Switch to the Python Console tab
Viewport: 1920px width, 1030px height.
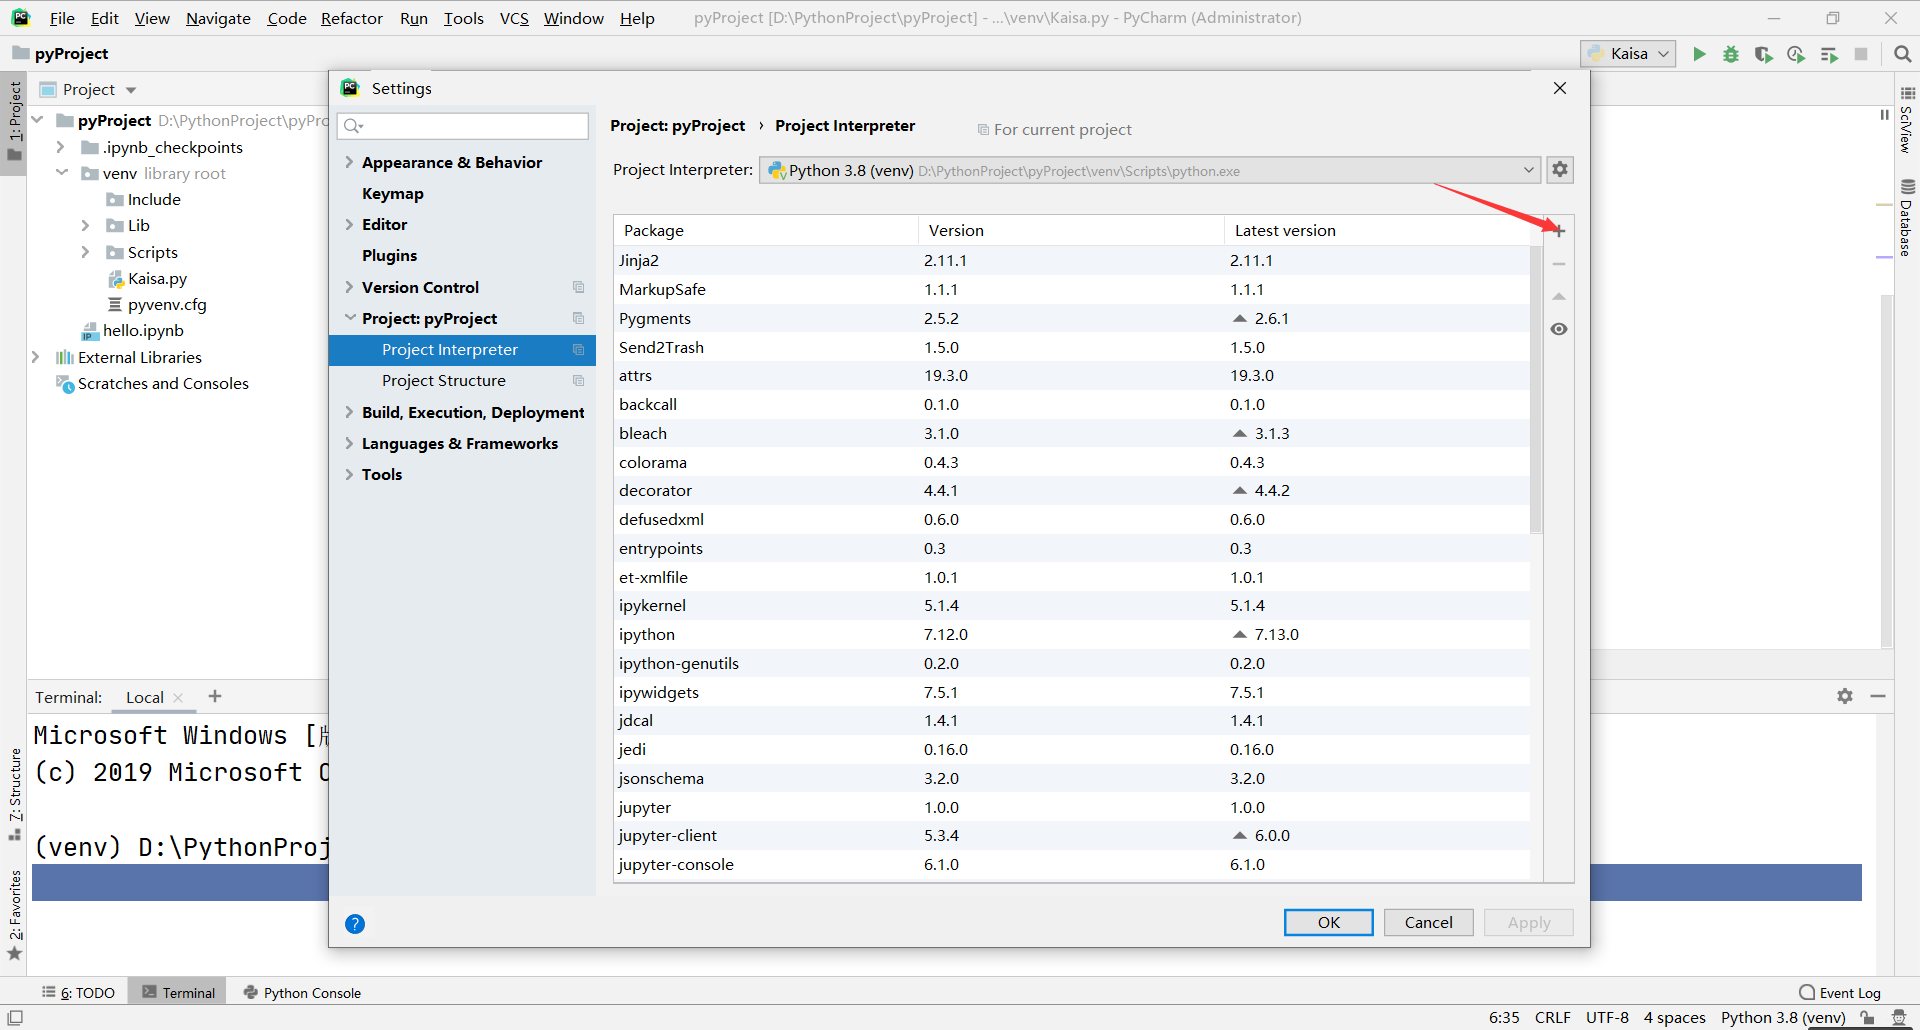[302, 992]
